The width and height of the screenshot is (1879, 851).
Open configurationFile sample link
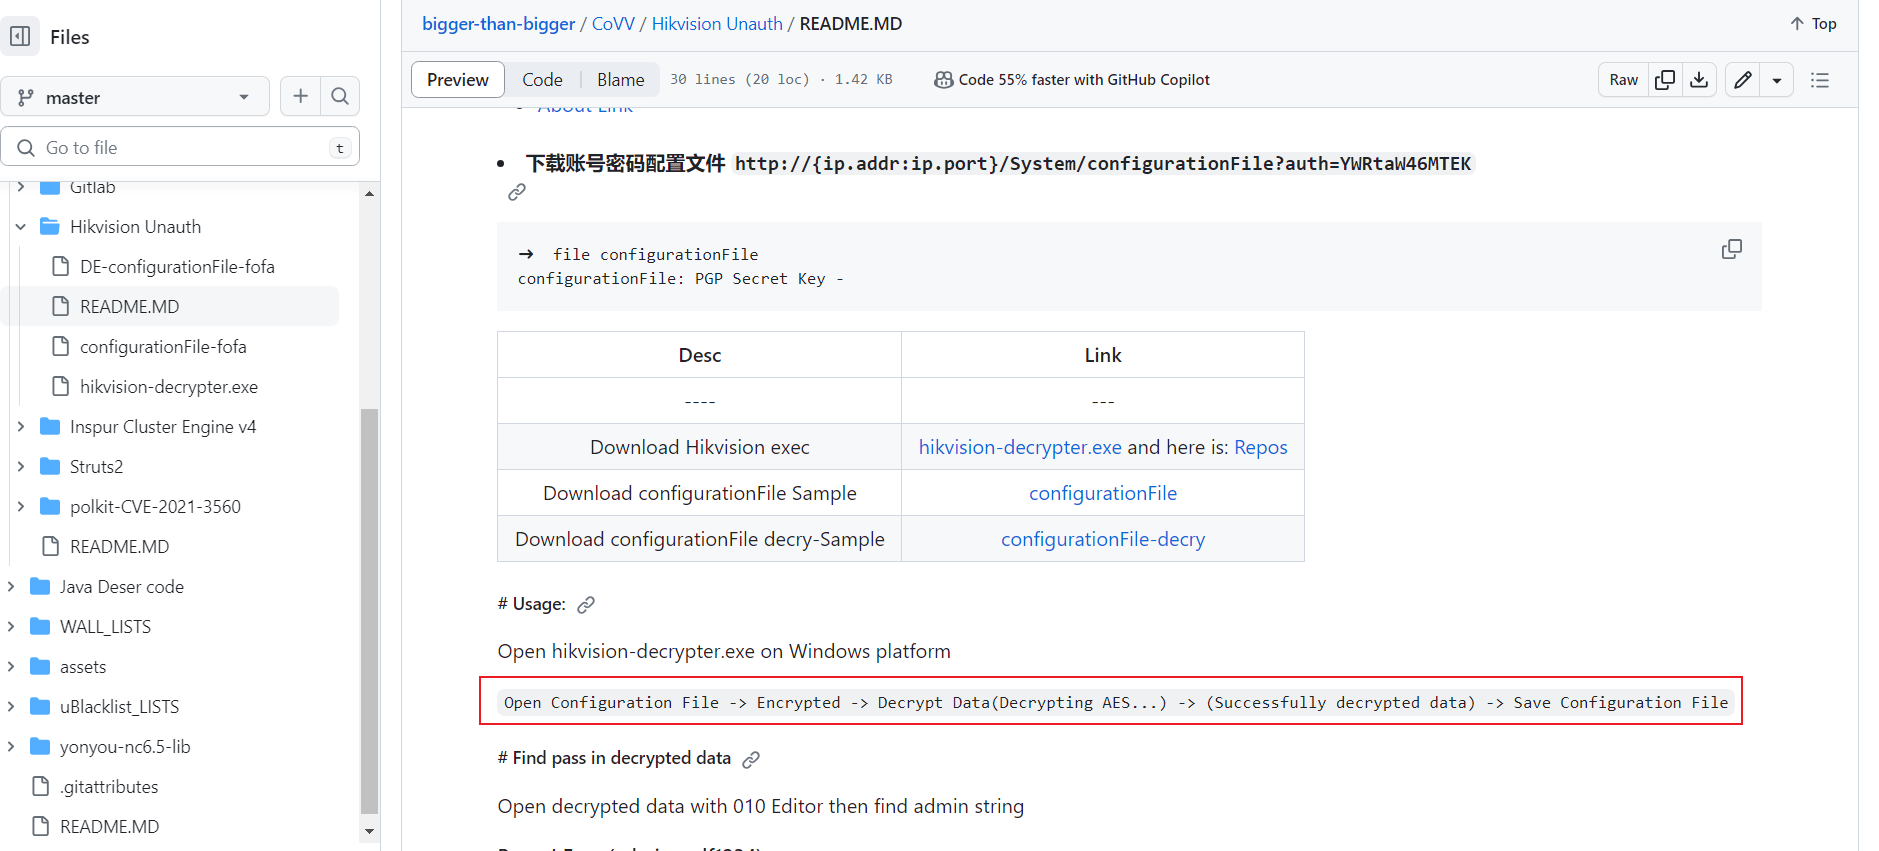1103,494
